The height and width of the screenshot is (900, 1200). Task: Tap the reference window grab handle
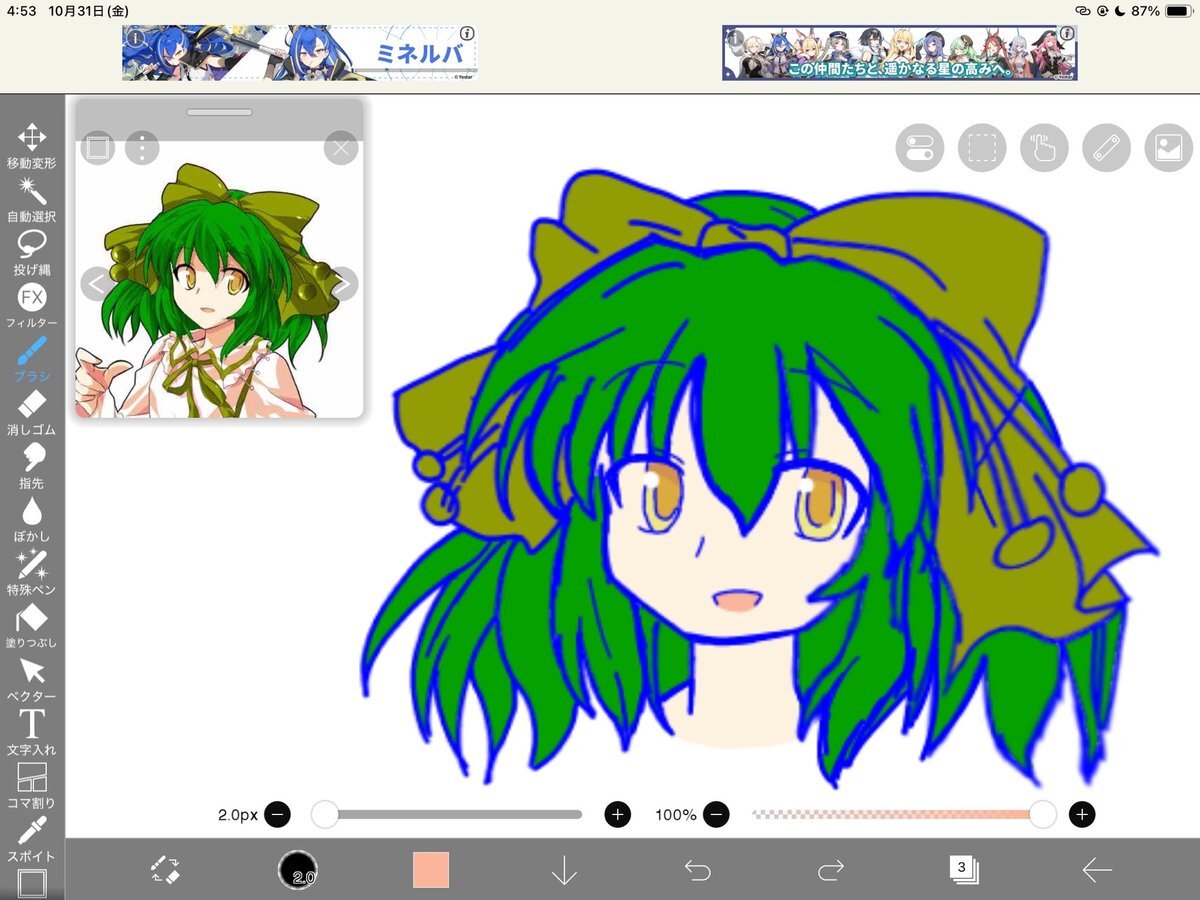219,112
